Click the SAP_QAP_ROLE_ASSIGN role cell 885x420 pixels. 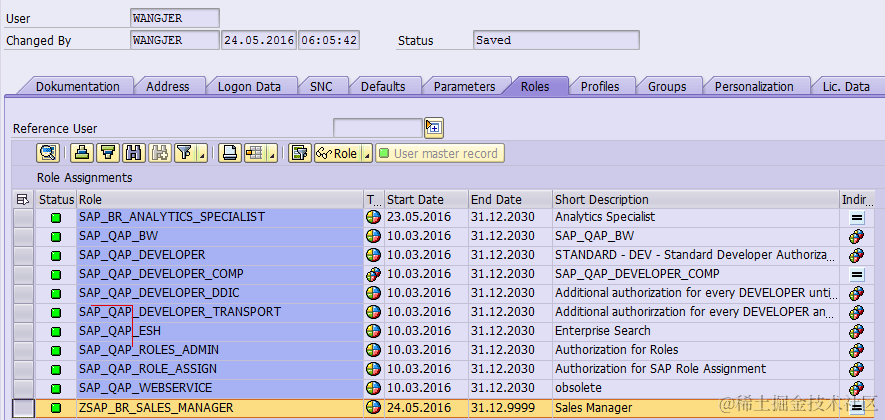220,369
